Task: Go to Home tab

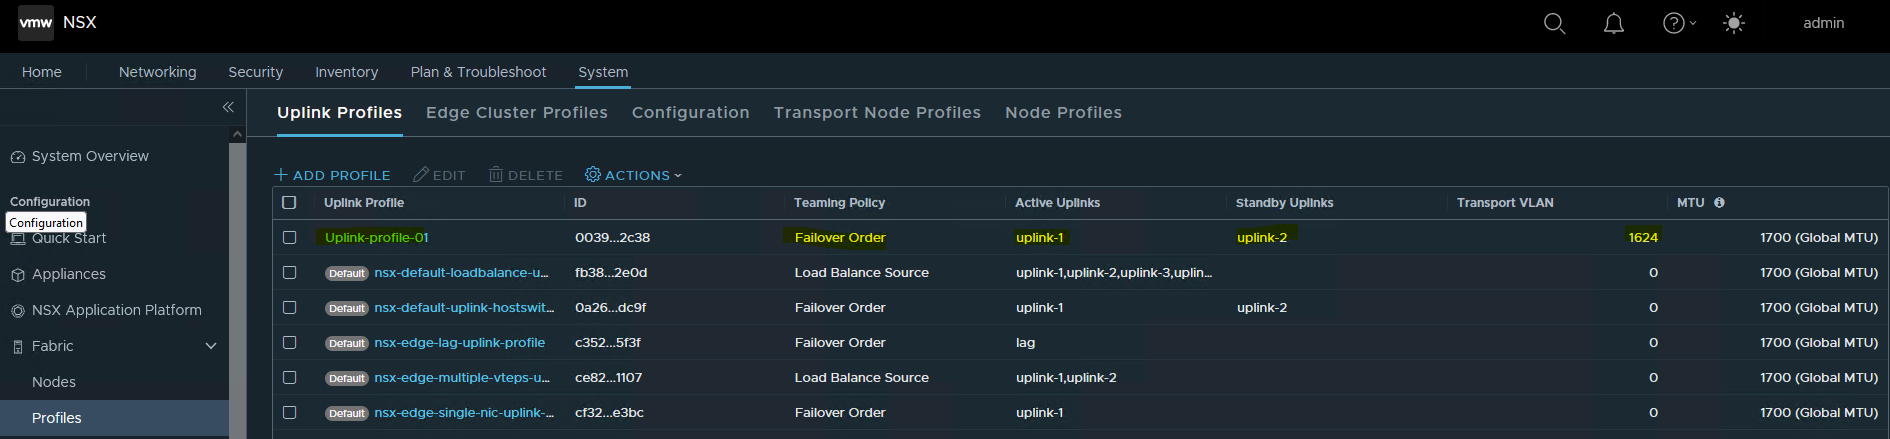Action: click(x=42, y=72)
